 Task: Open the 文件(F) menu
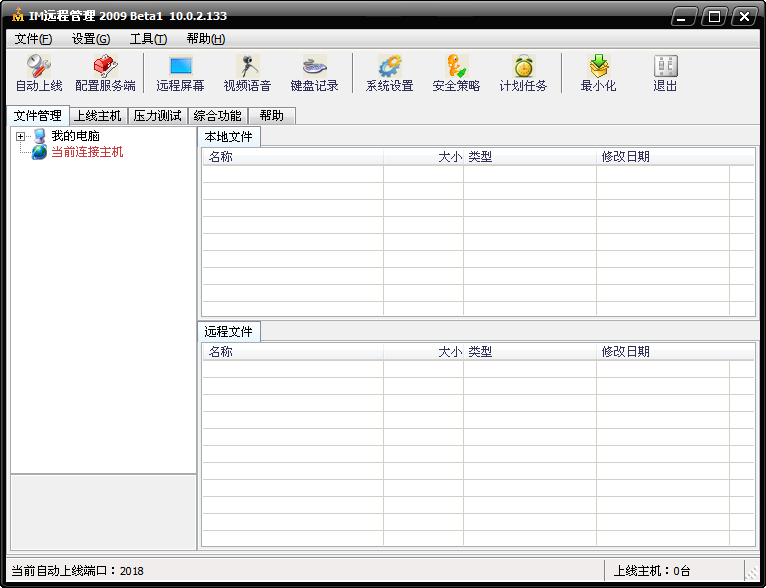click(x=33, y=39)
